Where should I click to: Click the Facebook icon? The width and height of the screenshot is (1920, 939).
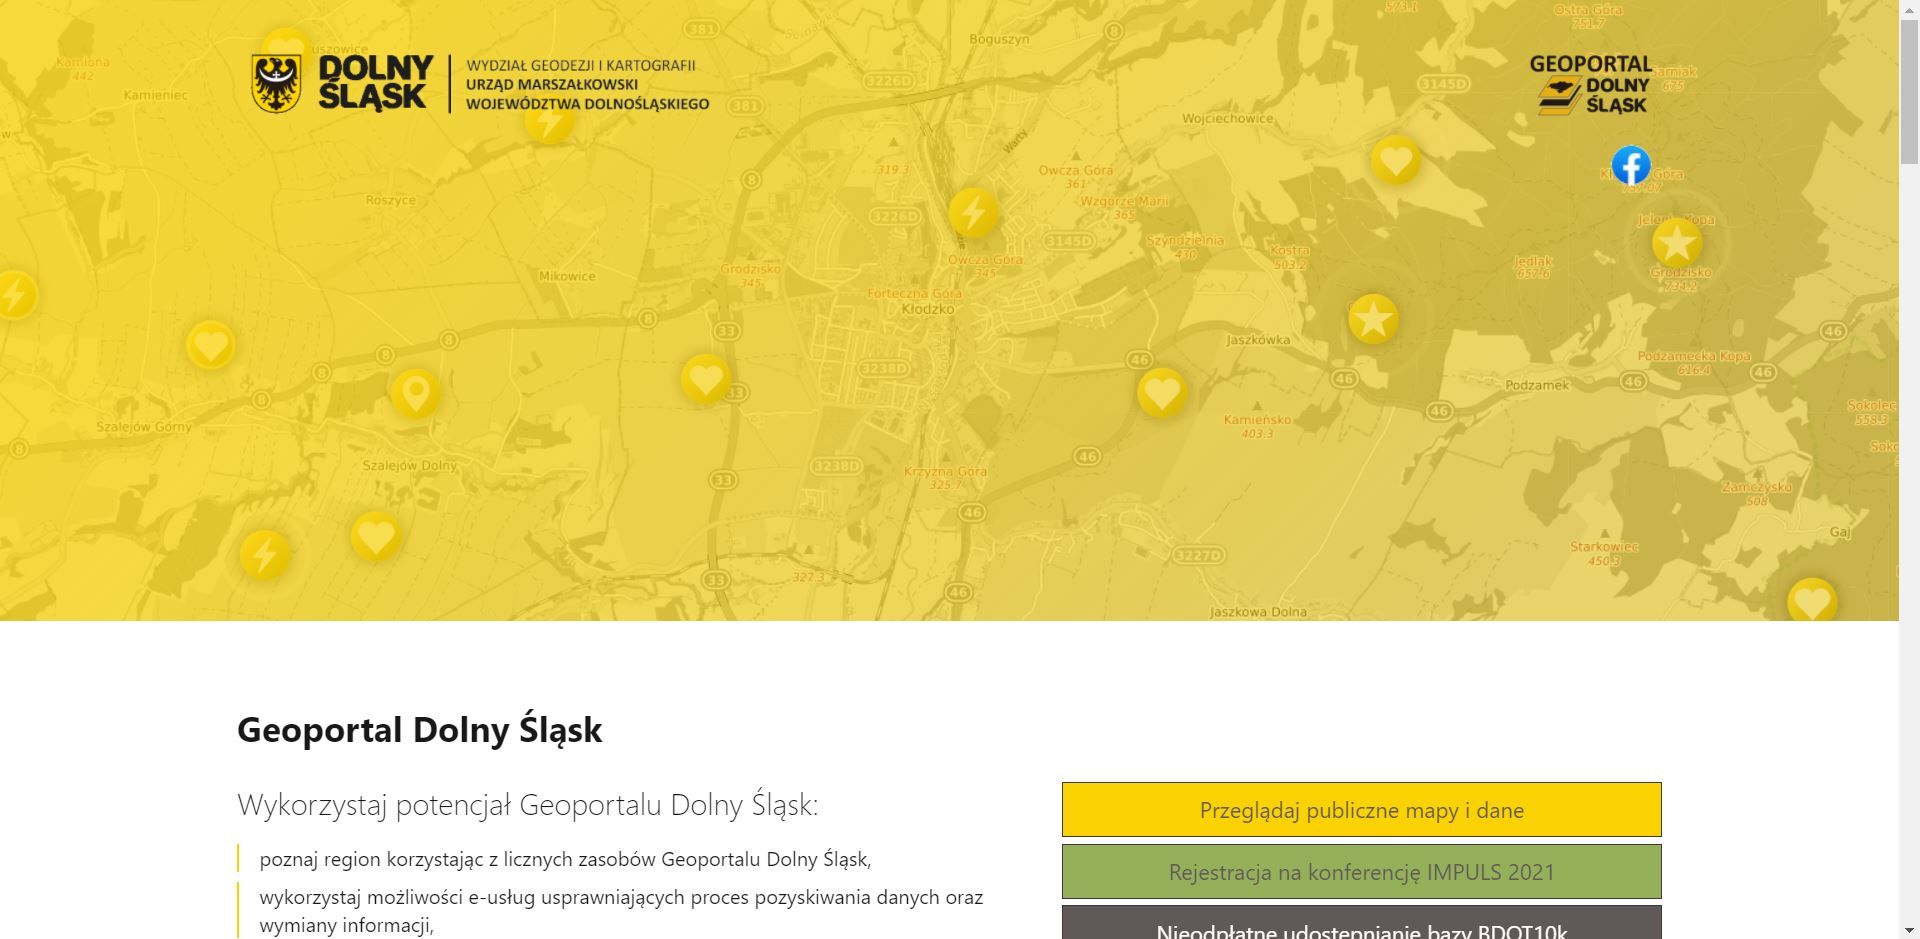pos(1631,166)
